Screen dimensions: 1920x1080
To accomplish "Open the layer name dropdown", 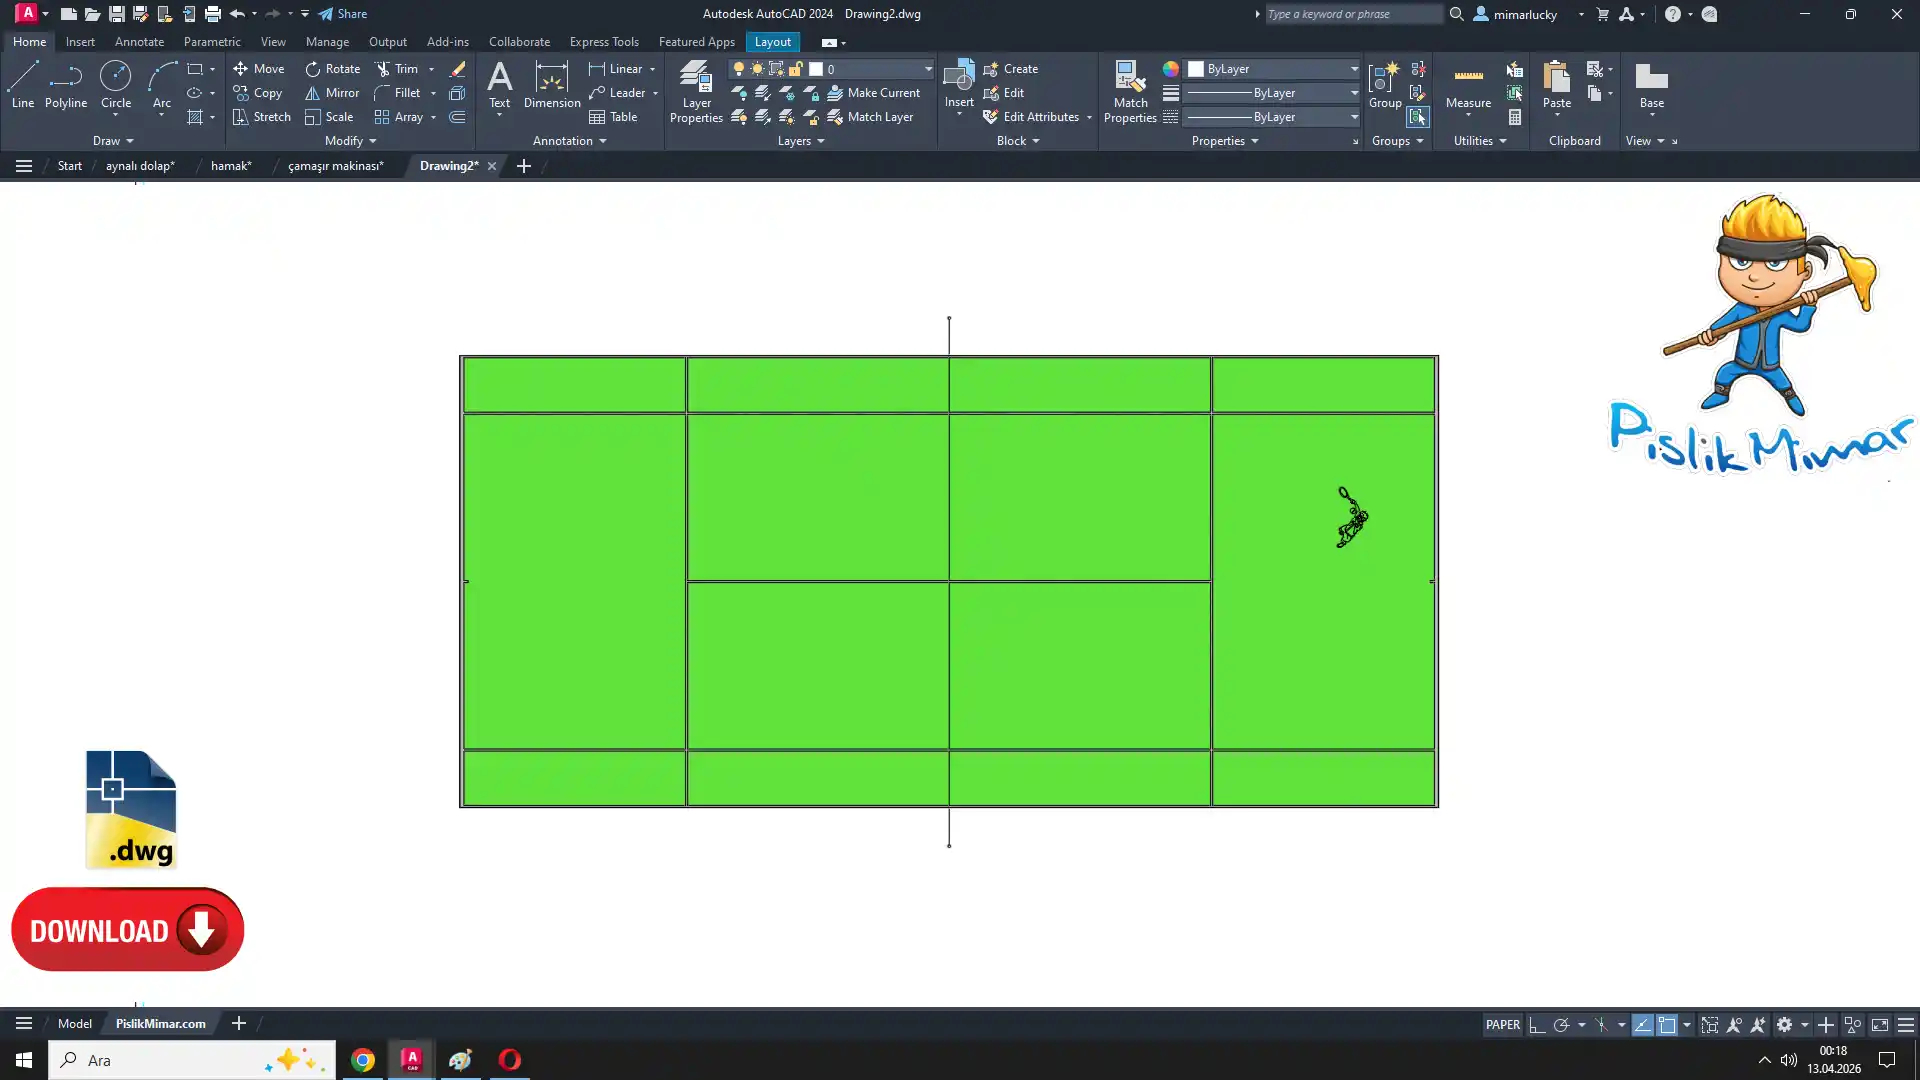I will (x=927, y=69).
